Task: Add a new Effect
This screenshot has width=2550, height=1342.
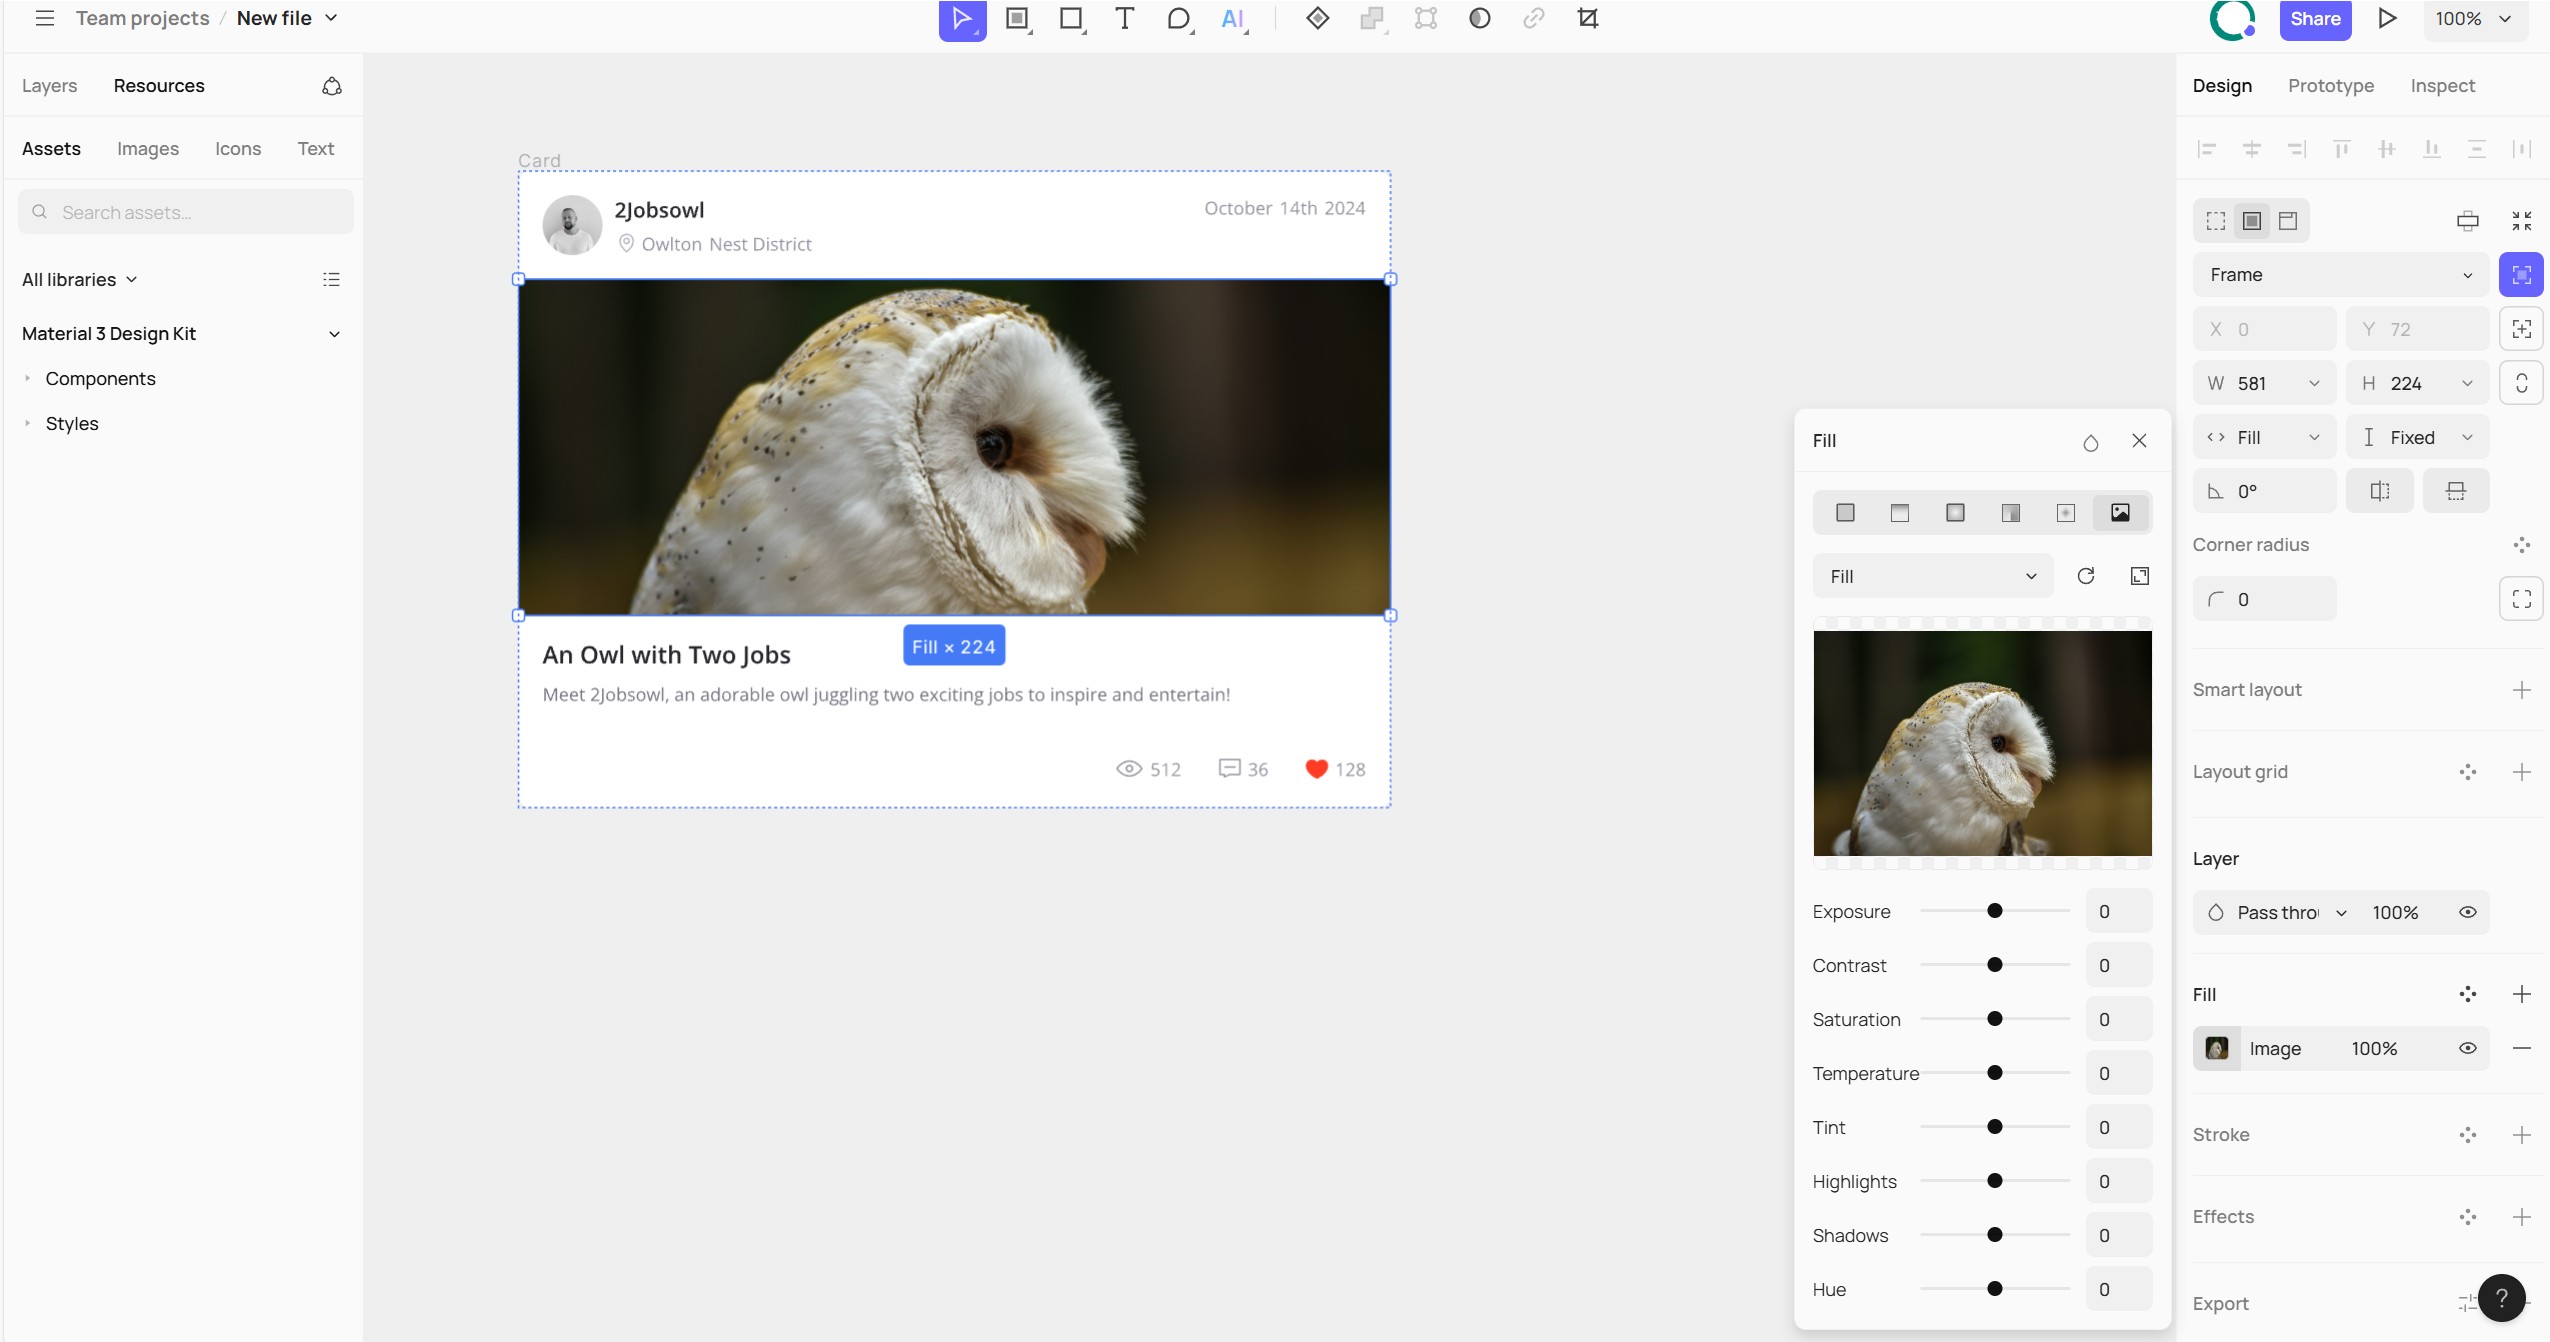Action: 2521,1217
